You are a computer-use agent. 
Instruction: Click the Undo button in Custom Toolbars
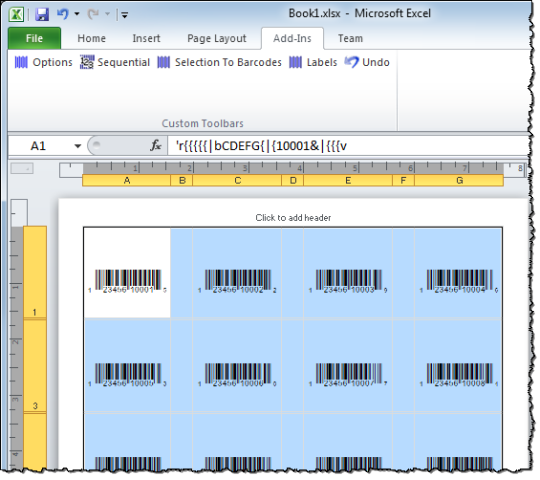tap(367, 62)
